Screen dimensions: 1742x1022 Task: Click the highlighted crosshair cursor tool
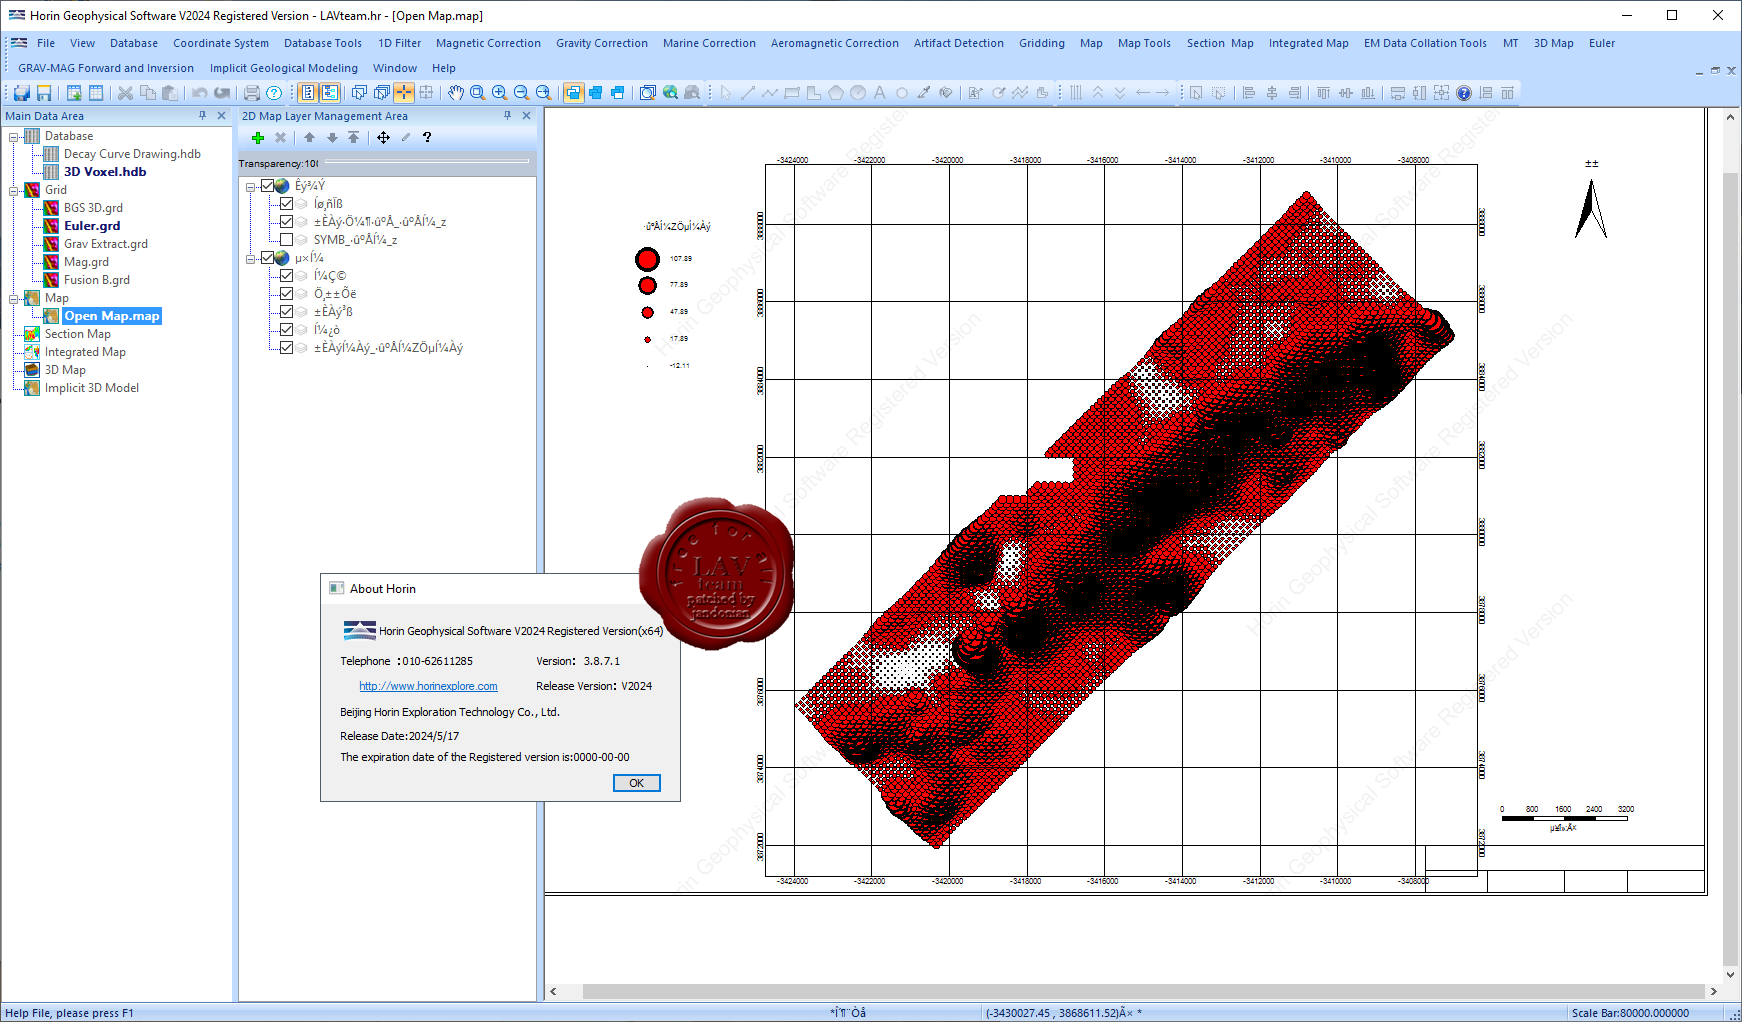[x=404, y=93]
